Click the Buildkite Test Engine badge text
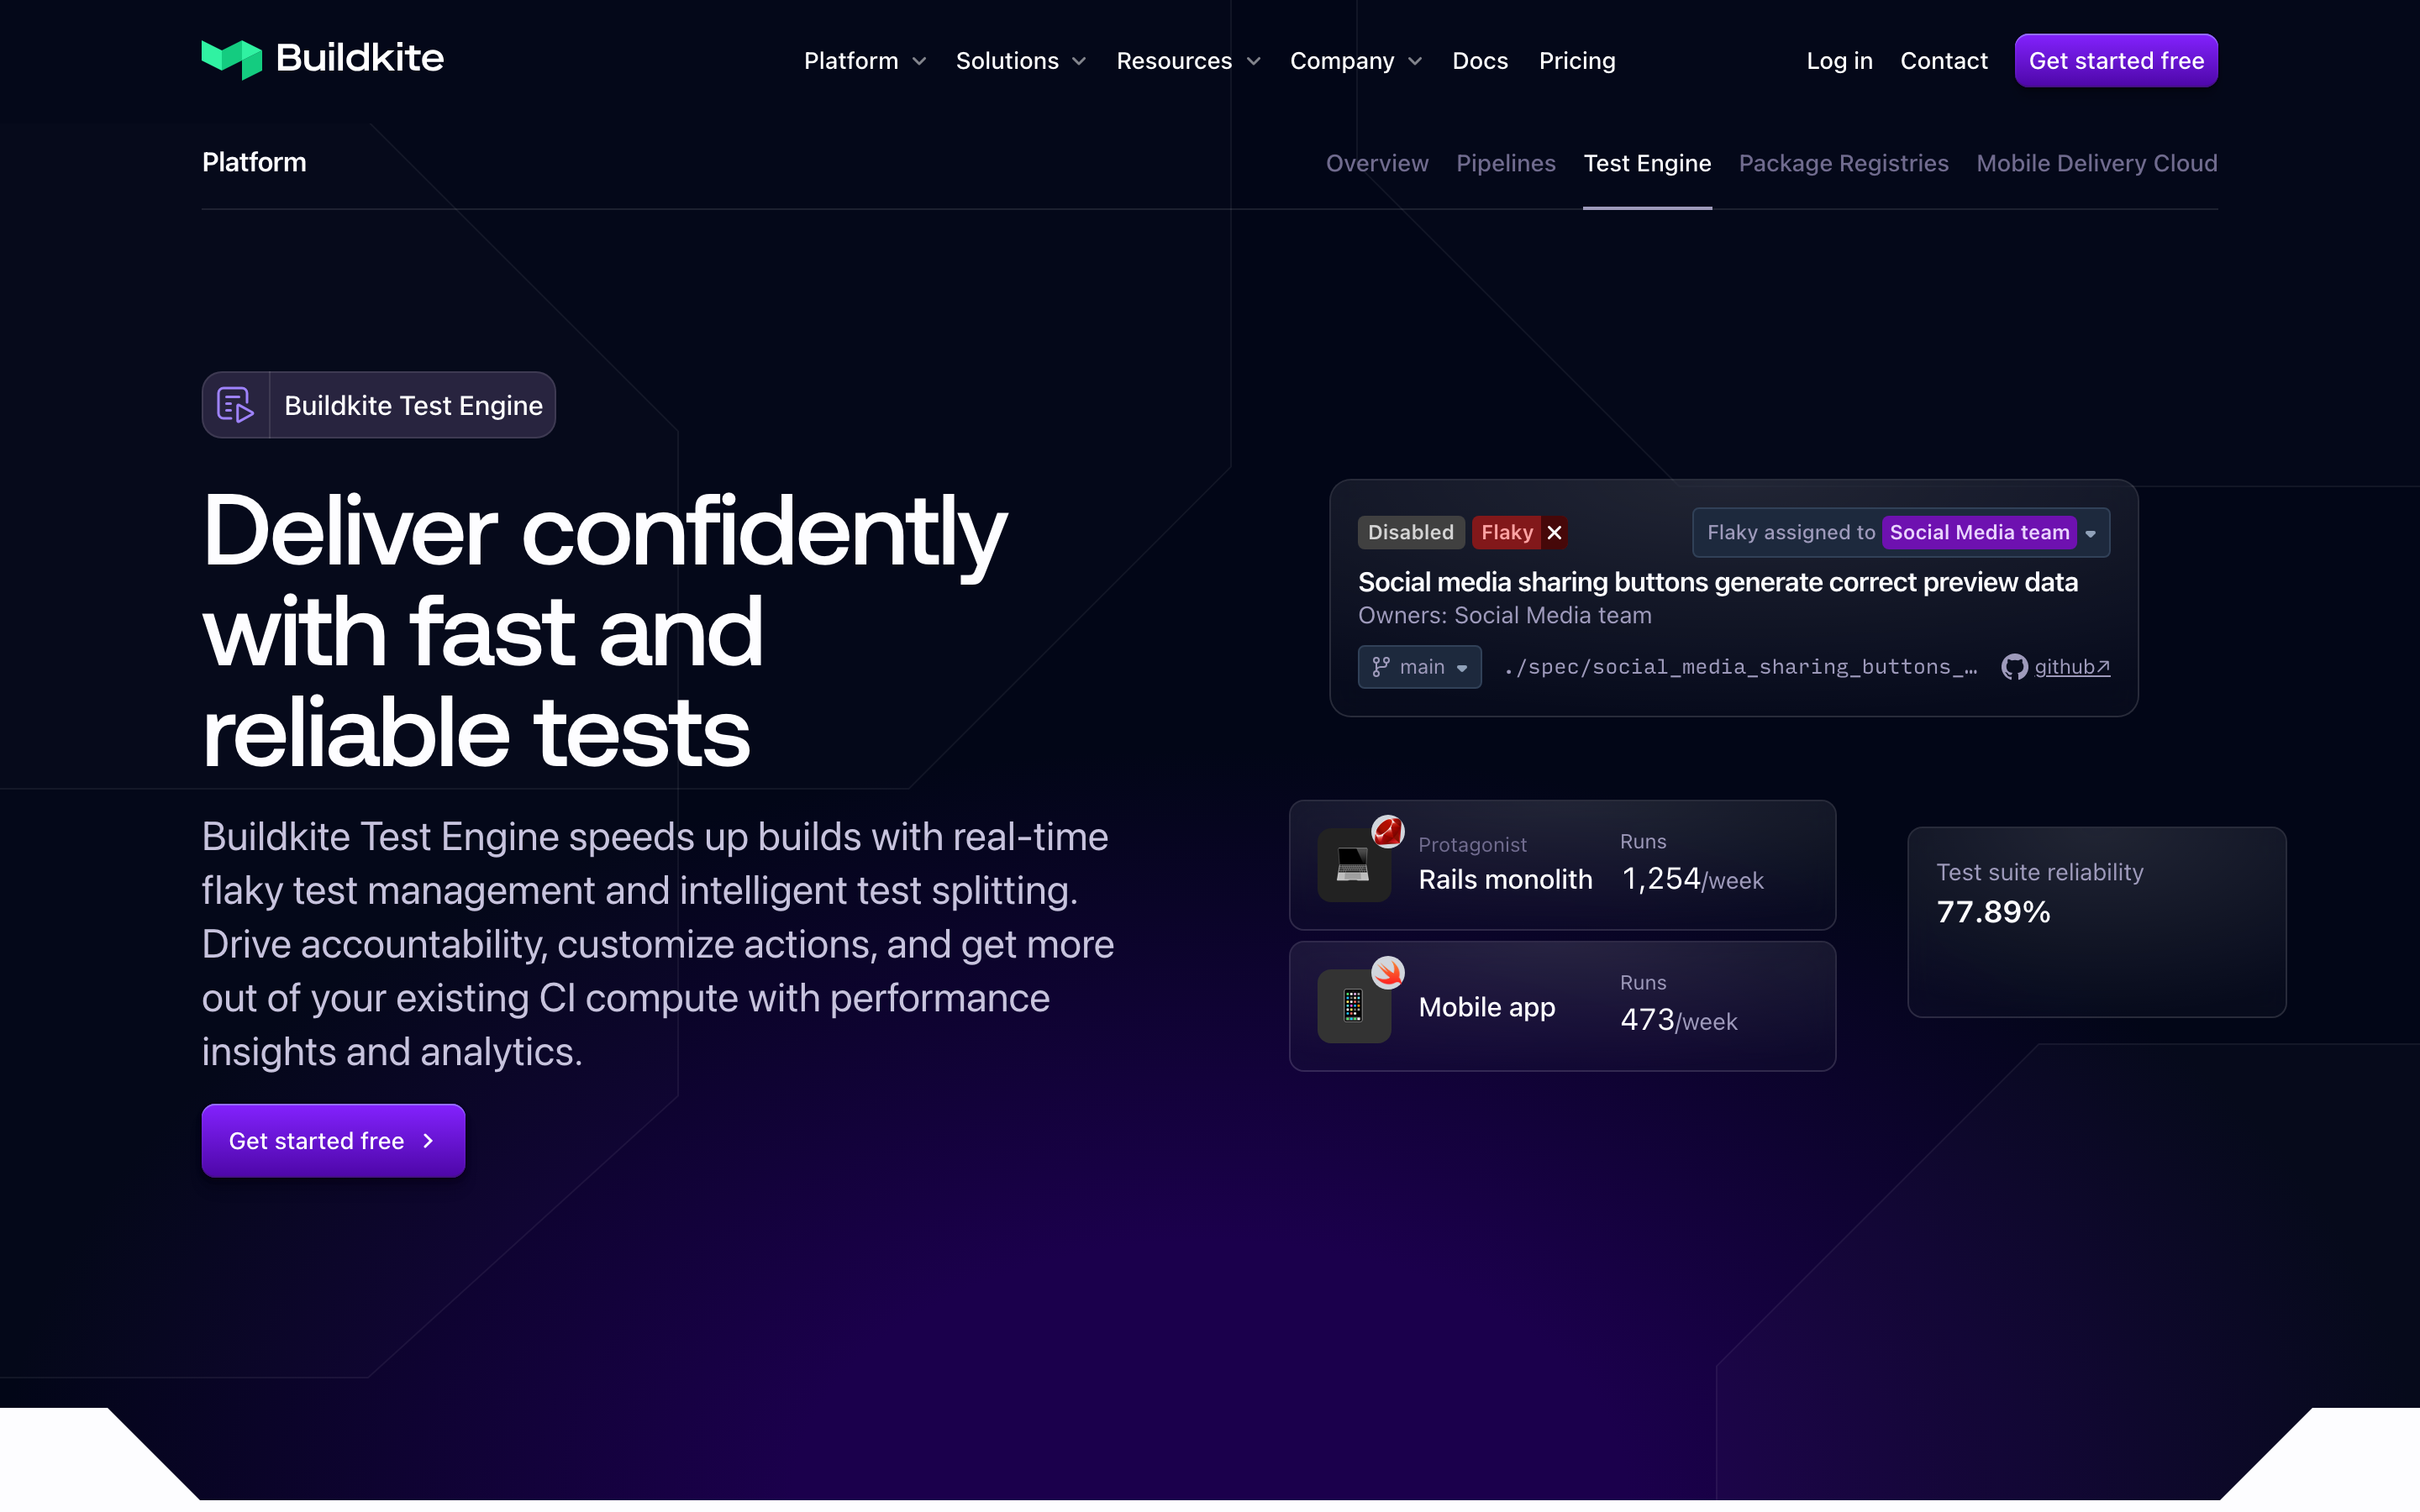 pyautogui.click(x=413, y=405)
